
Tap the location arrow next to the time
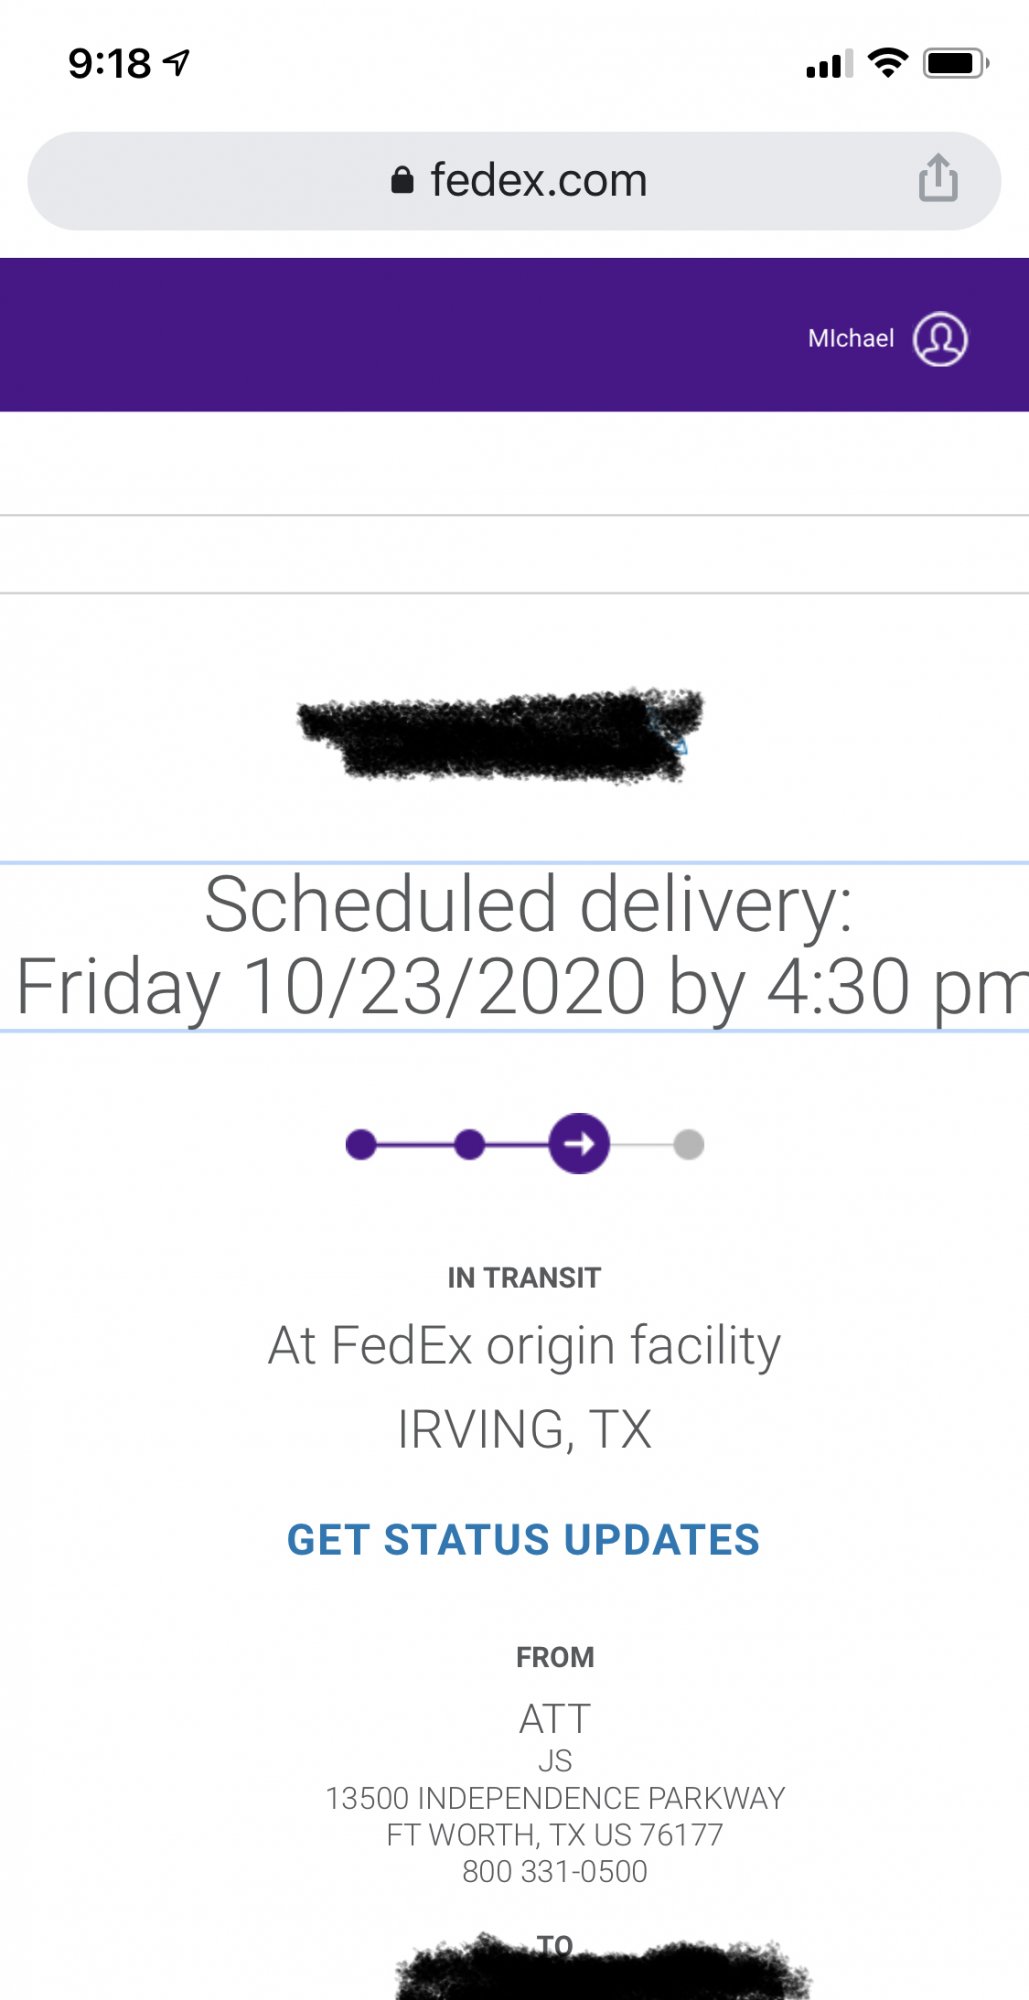tap(177, 63)
